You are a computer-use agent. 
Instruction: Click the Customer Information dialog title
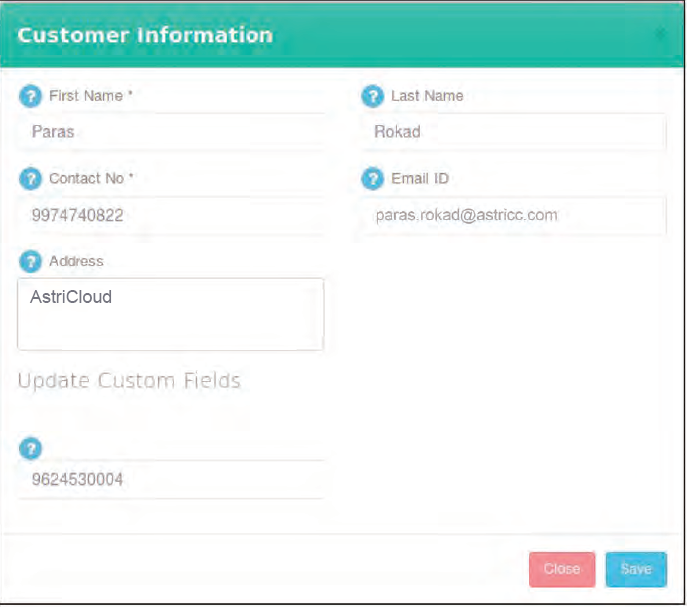coord(145,35)
